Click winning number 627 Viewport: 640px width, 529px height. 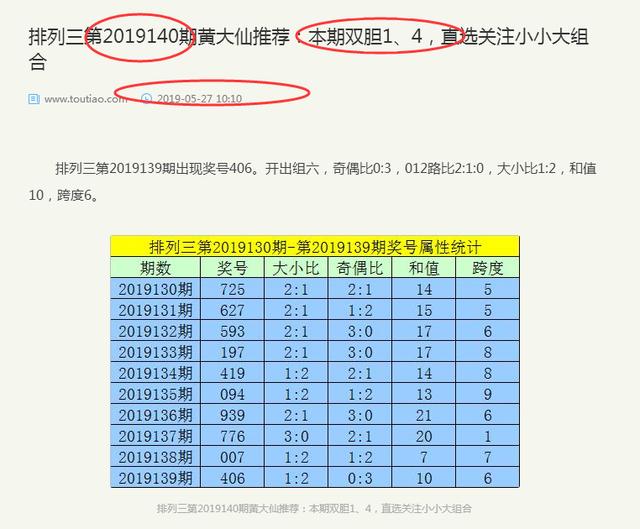pos(232,310)
